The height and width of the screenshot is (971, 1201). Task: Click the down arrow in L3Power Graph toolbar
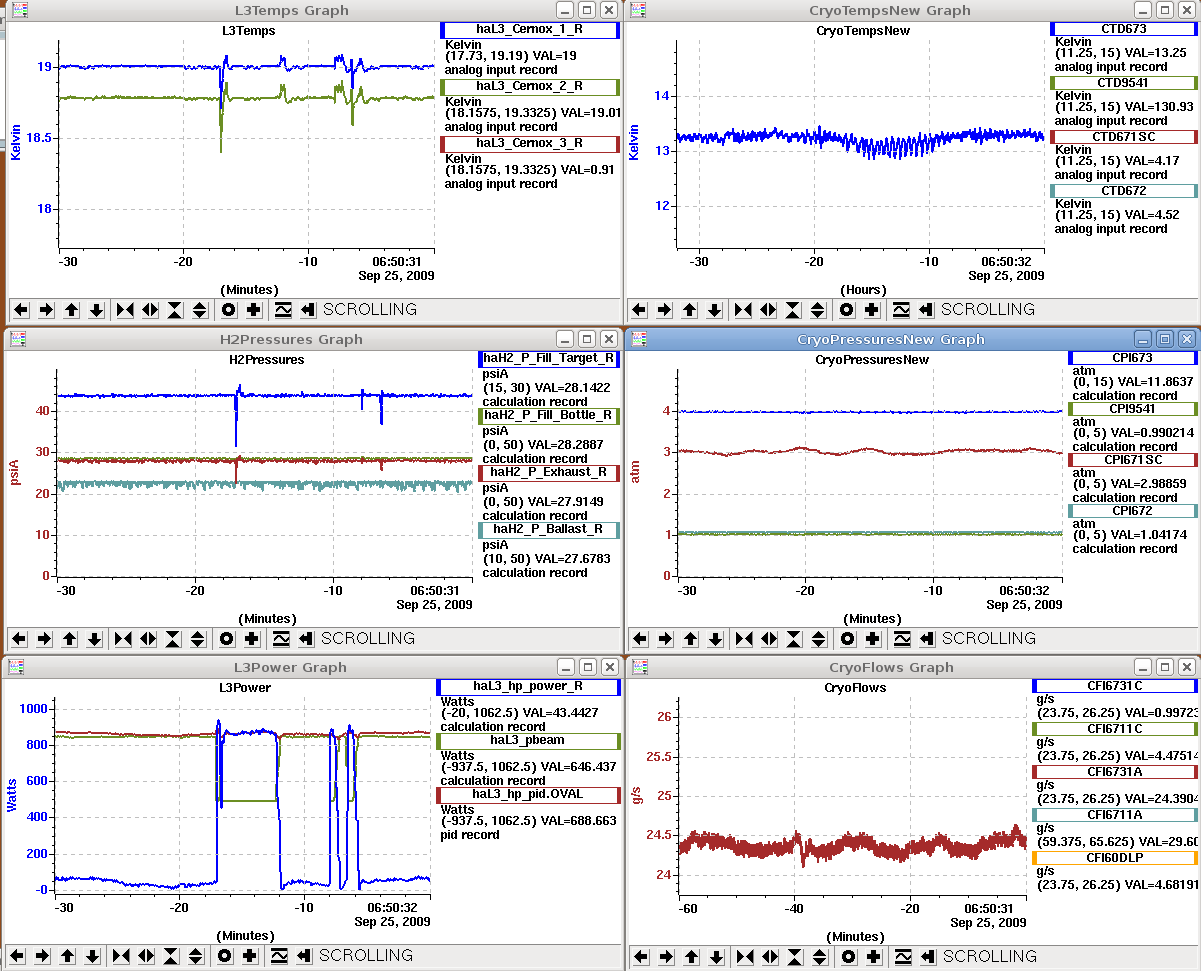coord(93,956)
